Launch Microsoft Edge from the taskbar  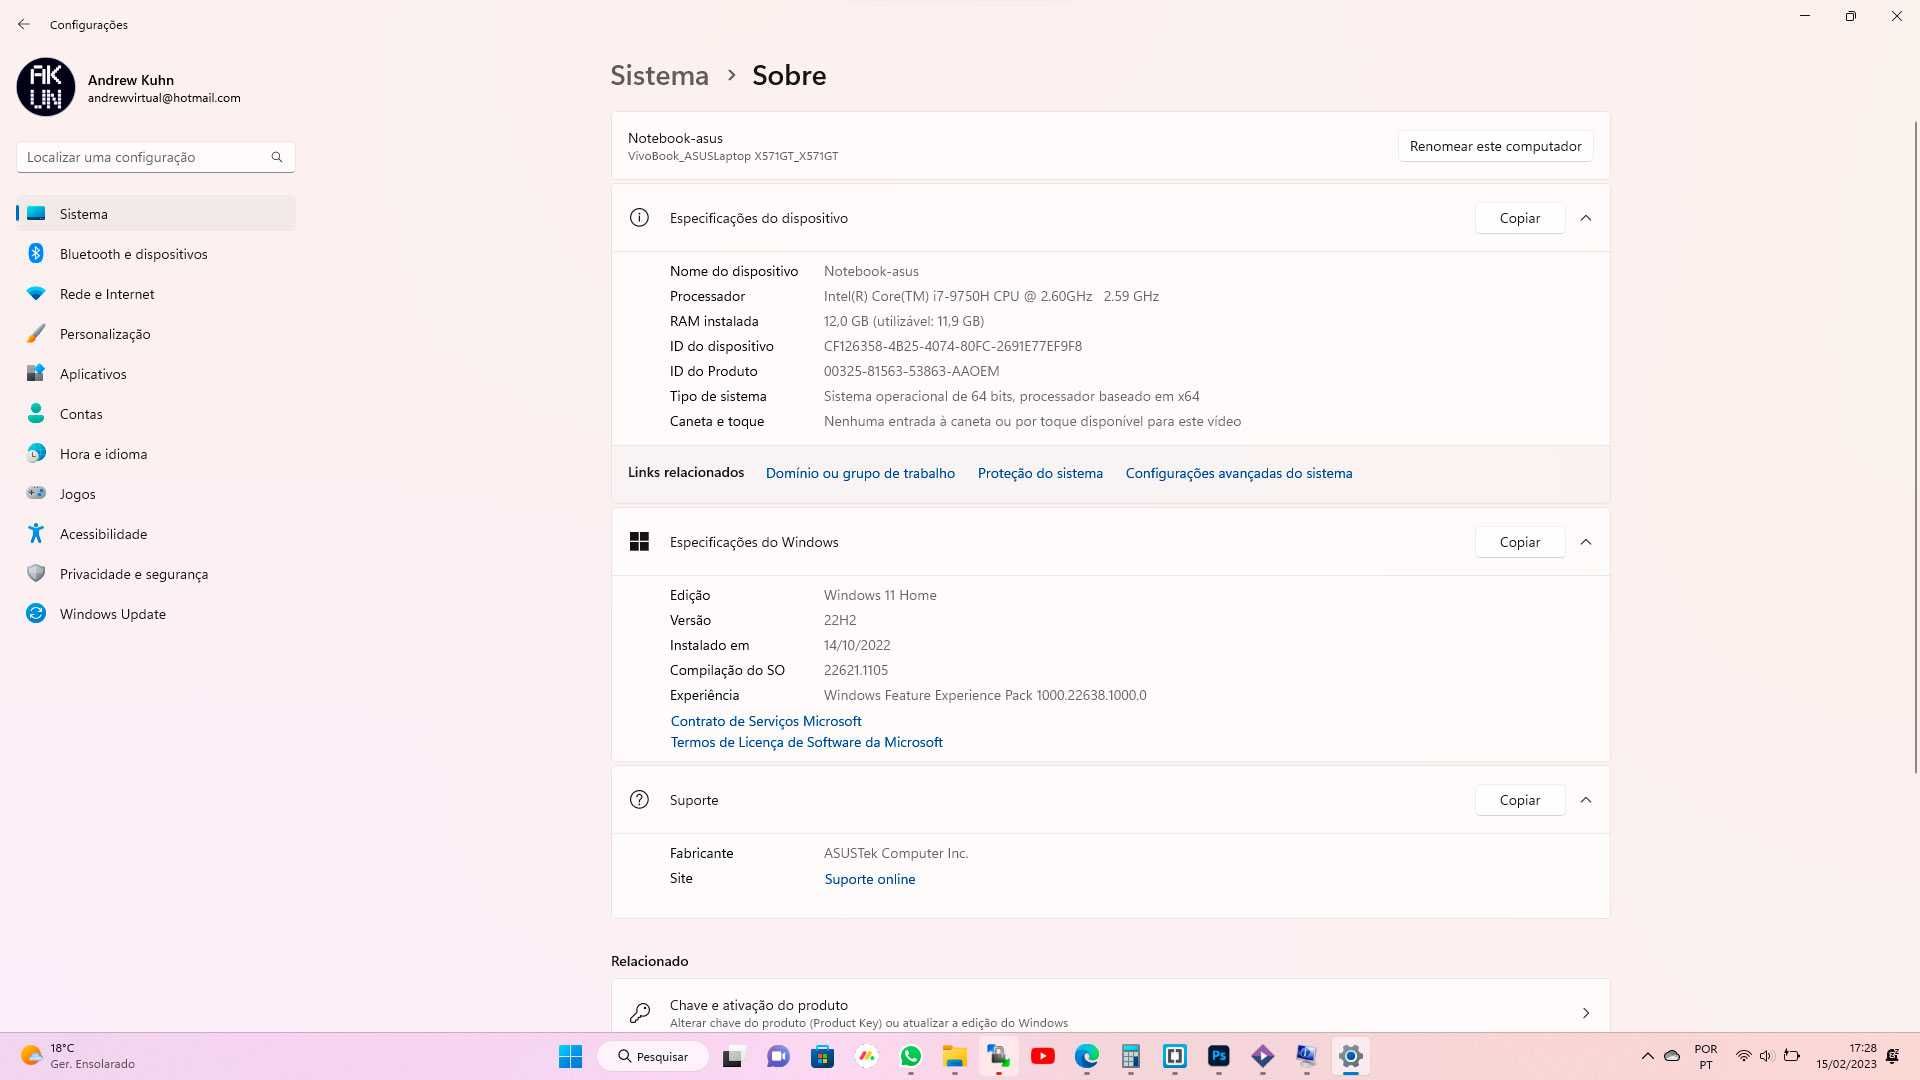(x=1086, y=1056)
